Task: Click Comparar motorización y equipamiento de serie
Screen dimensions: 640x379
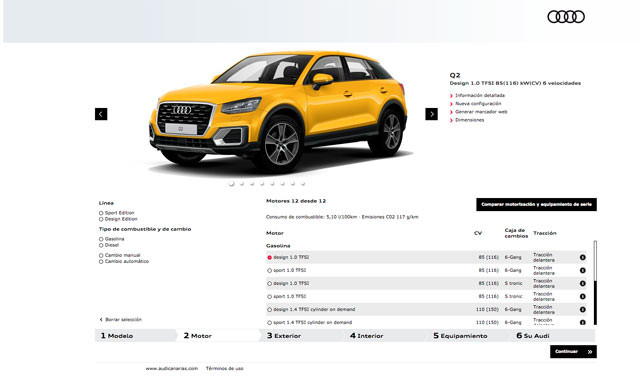Action: click(536, 204)
